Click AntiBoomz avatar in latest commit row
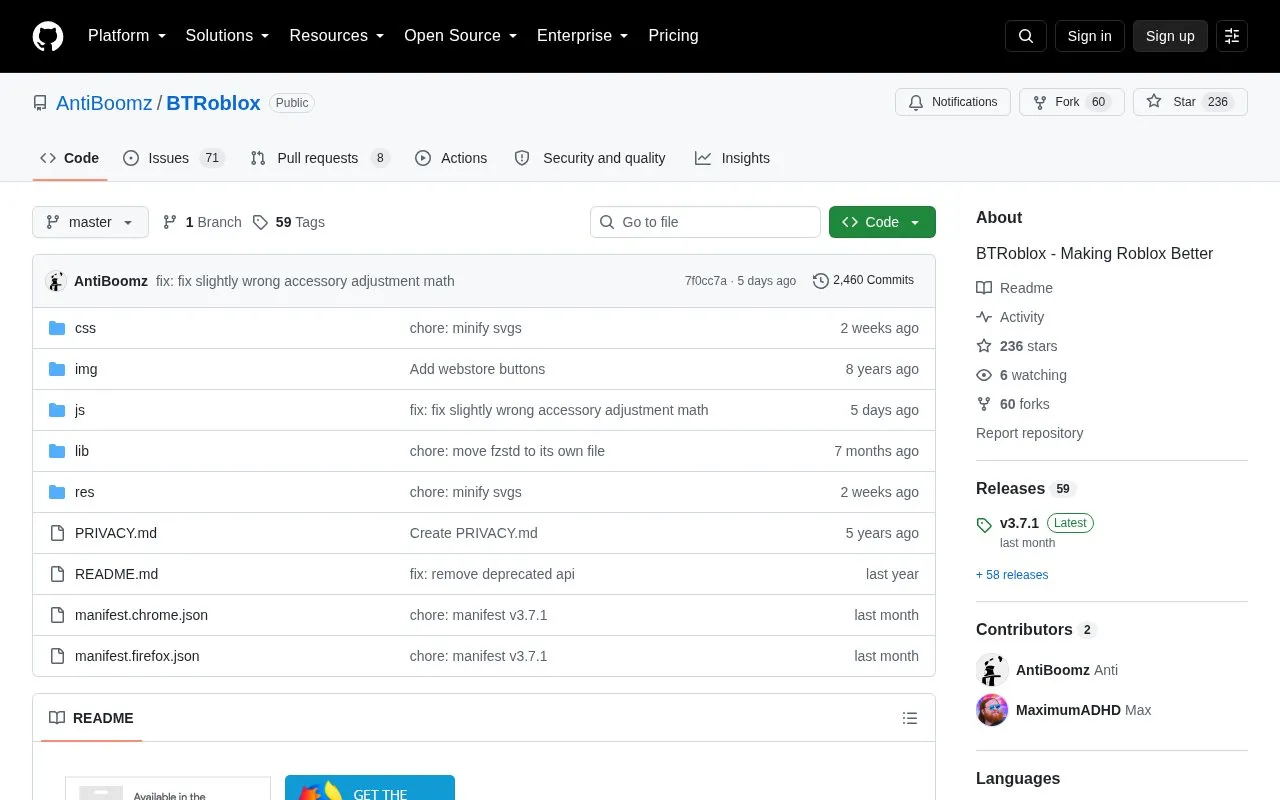This screenshot has height=800, width=1280. (56, 281)
